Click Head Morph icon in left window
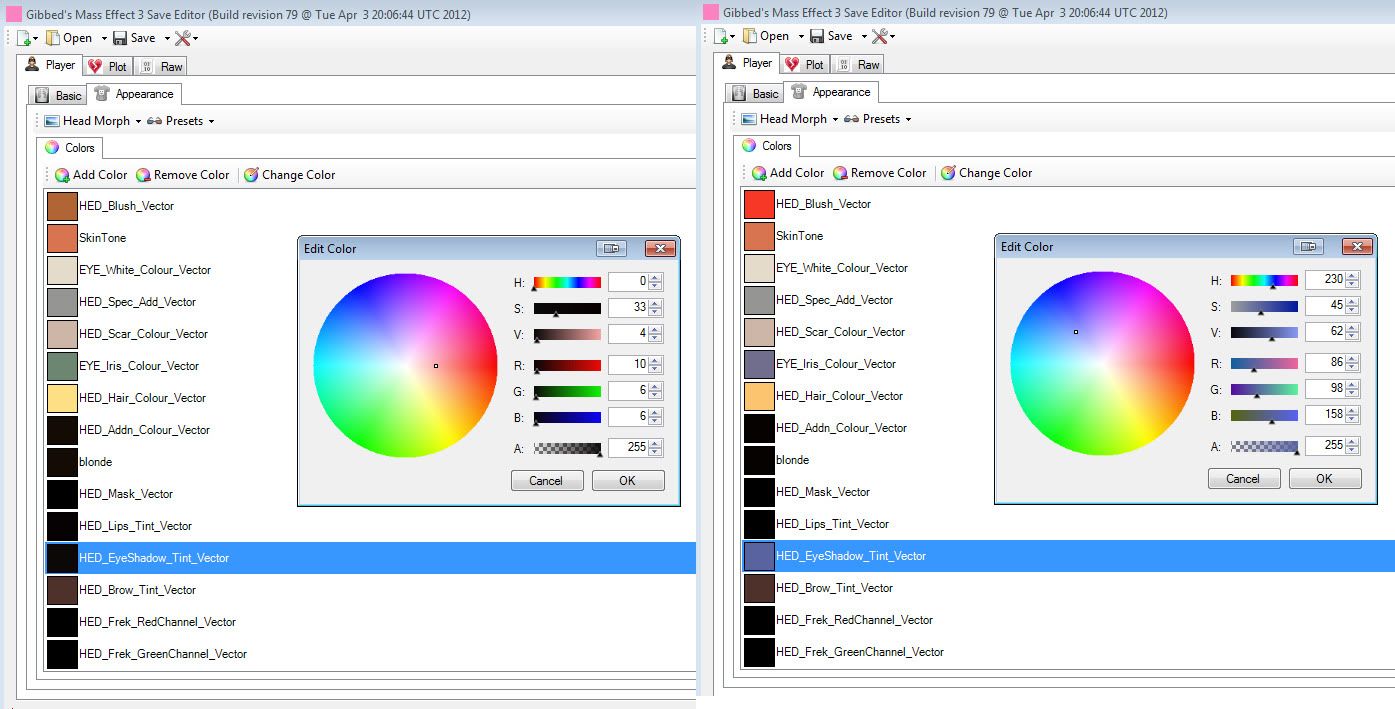 tap(52, 121)
